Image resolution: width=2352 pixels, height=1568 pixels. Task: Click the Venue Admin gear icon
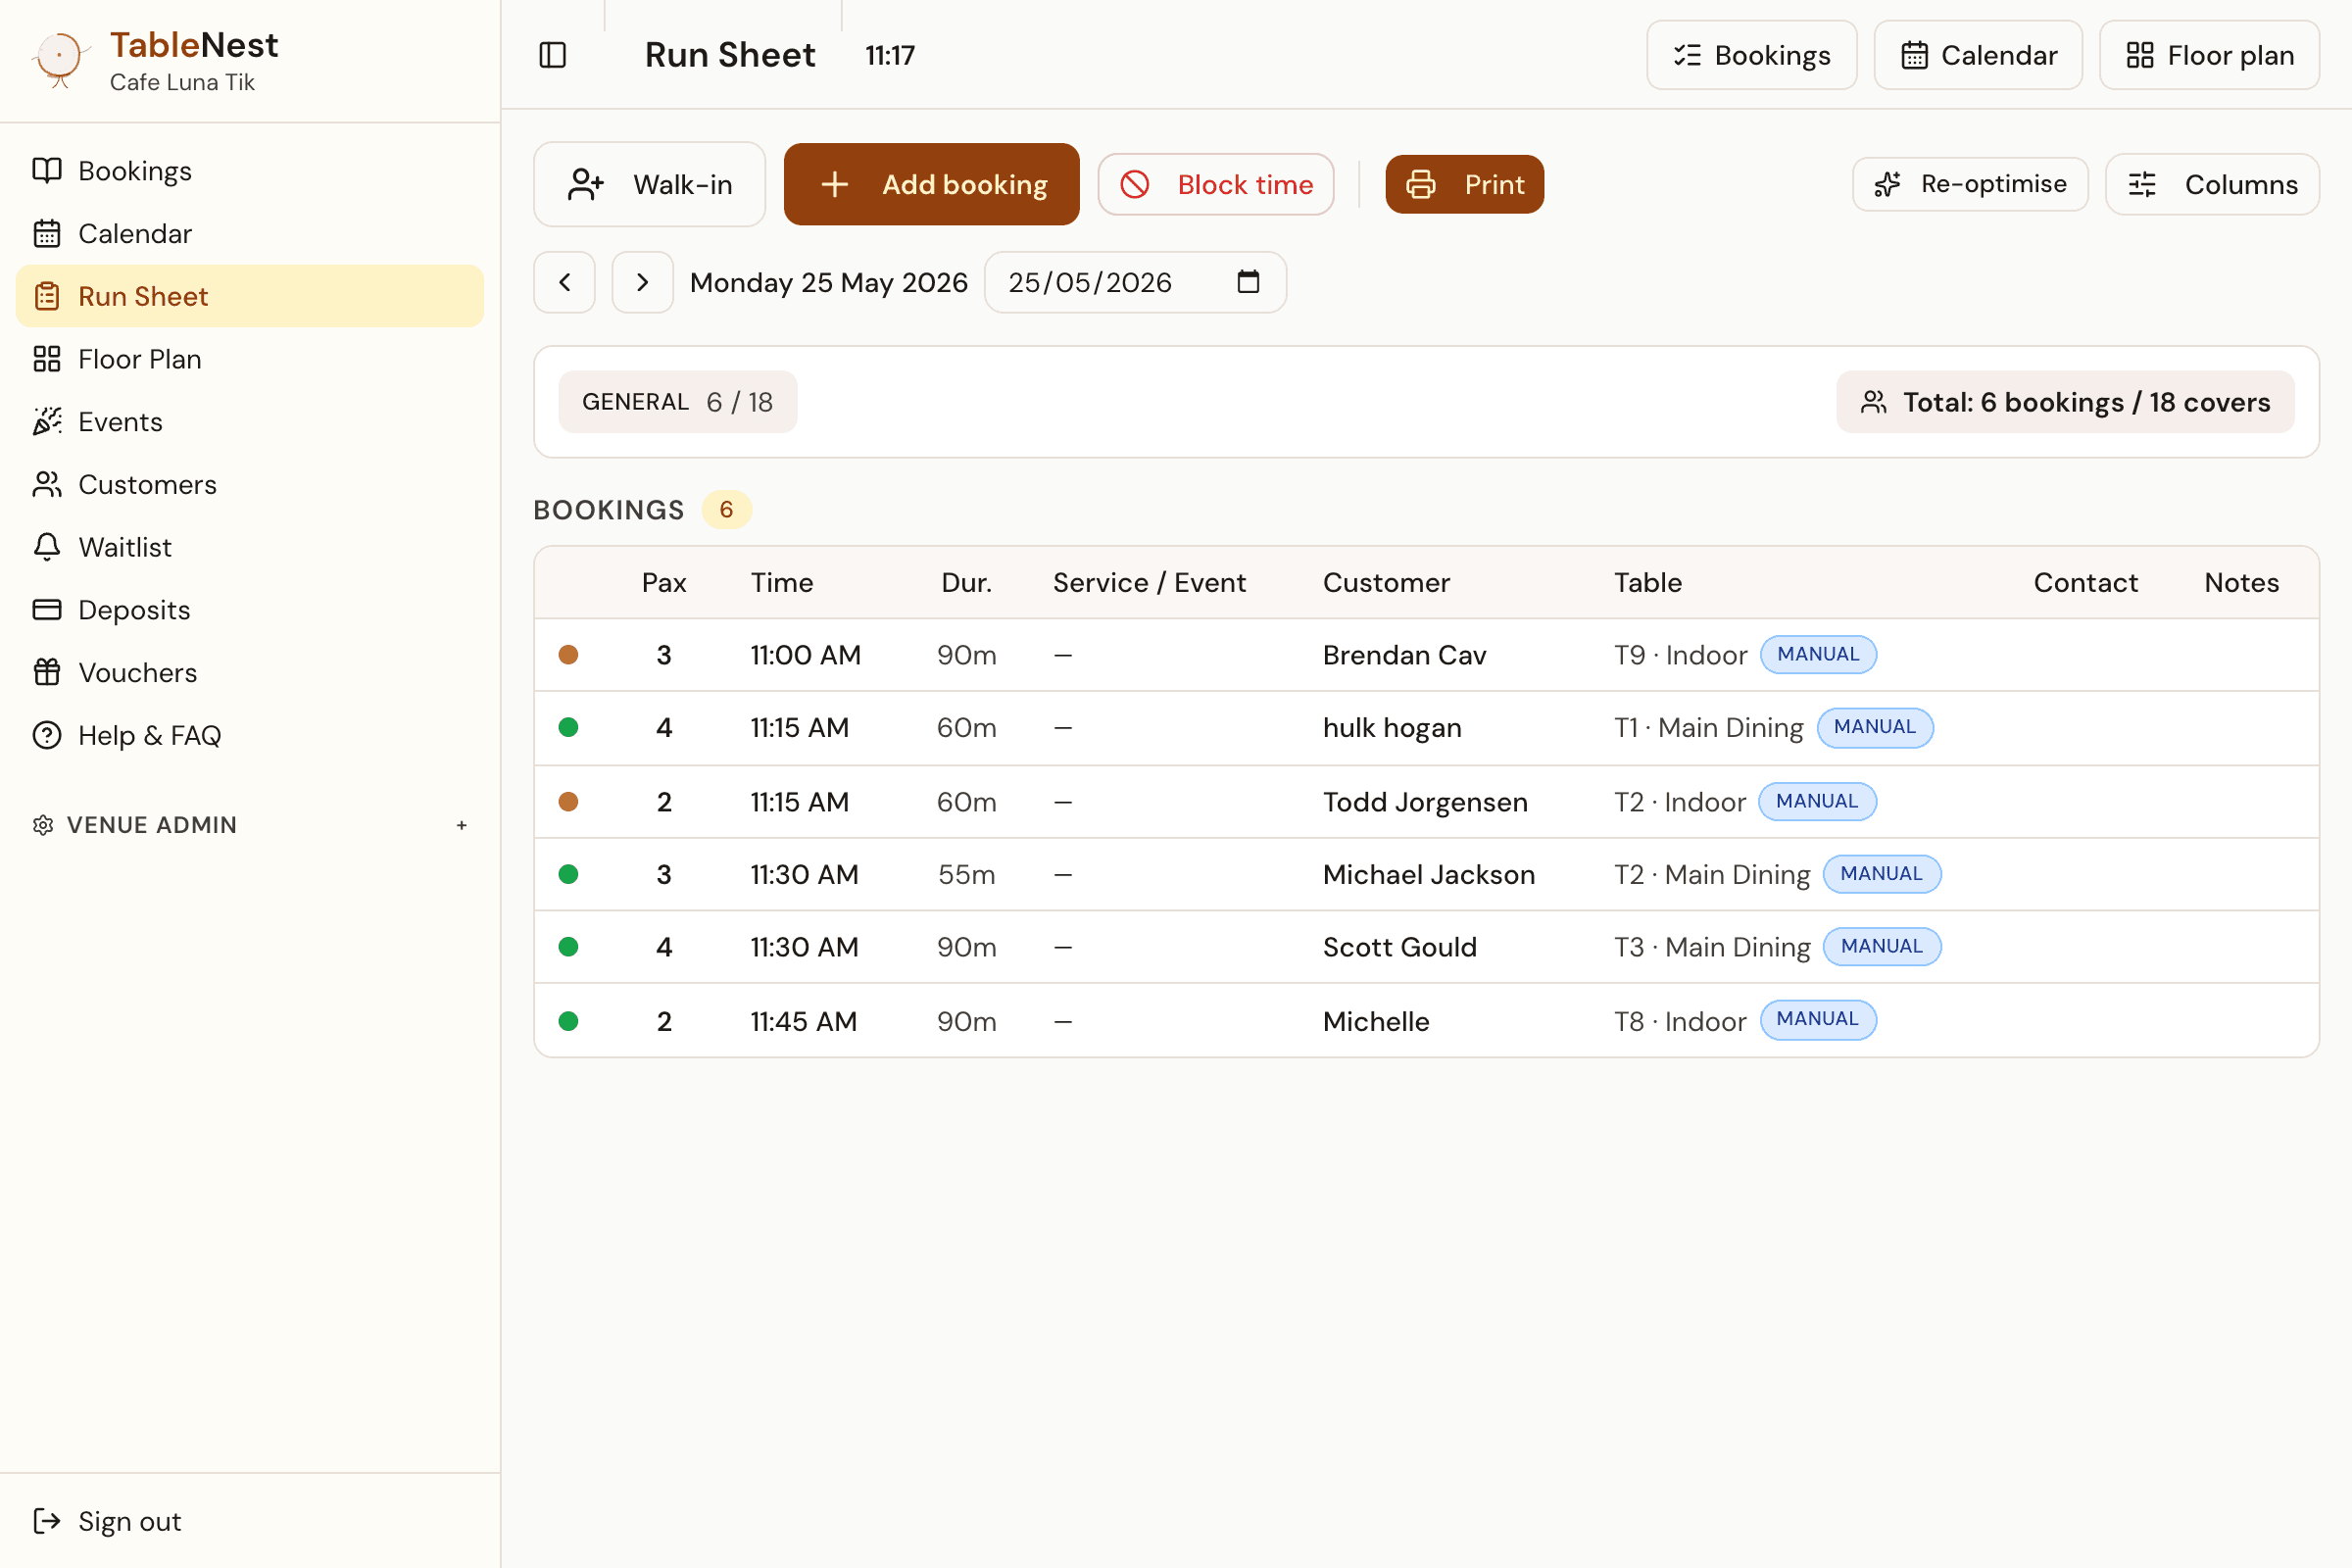[x=43, y=825]
